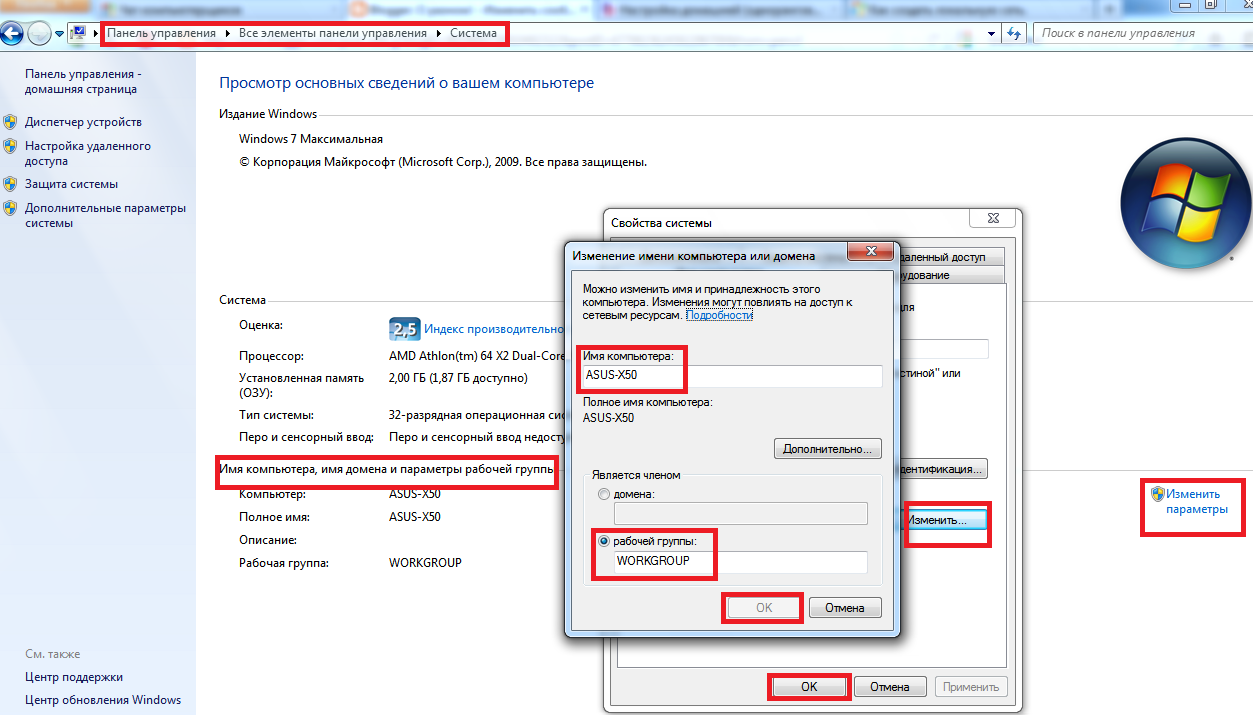This screenshot has height=715, width=1253.
Task: Click shield icon beside Диспетчер устройств
Action: click(10, 122)
